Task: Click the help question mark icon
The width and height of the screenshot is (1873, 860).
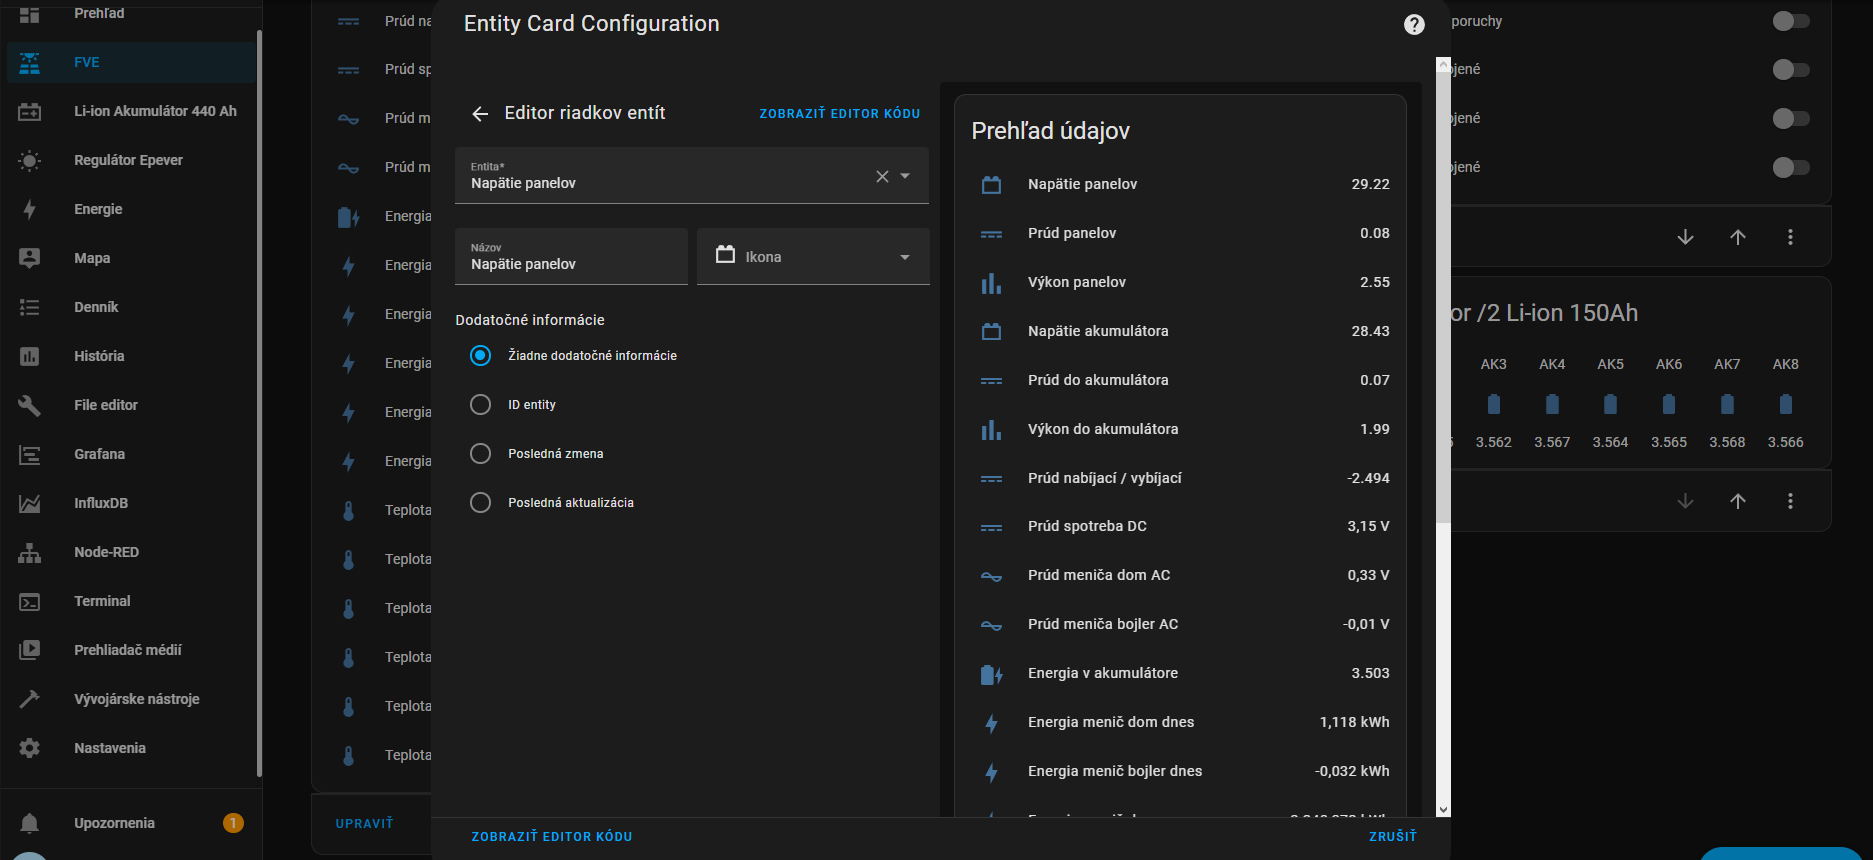Action: [x=1414, y=25]
